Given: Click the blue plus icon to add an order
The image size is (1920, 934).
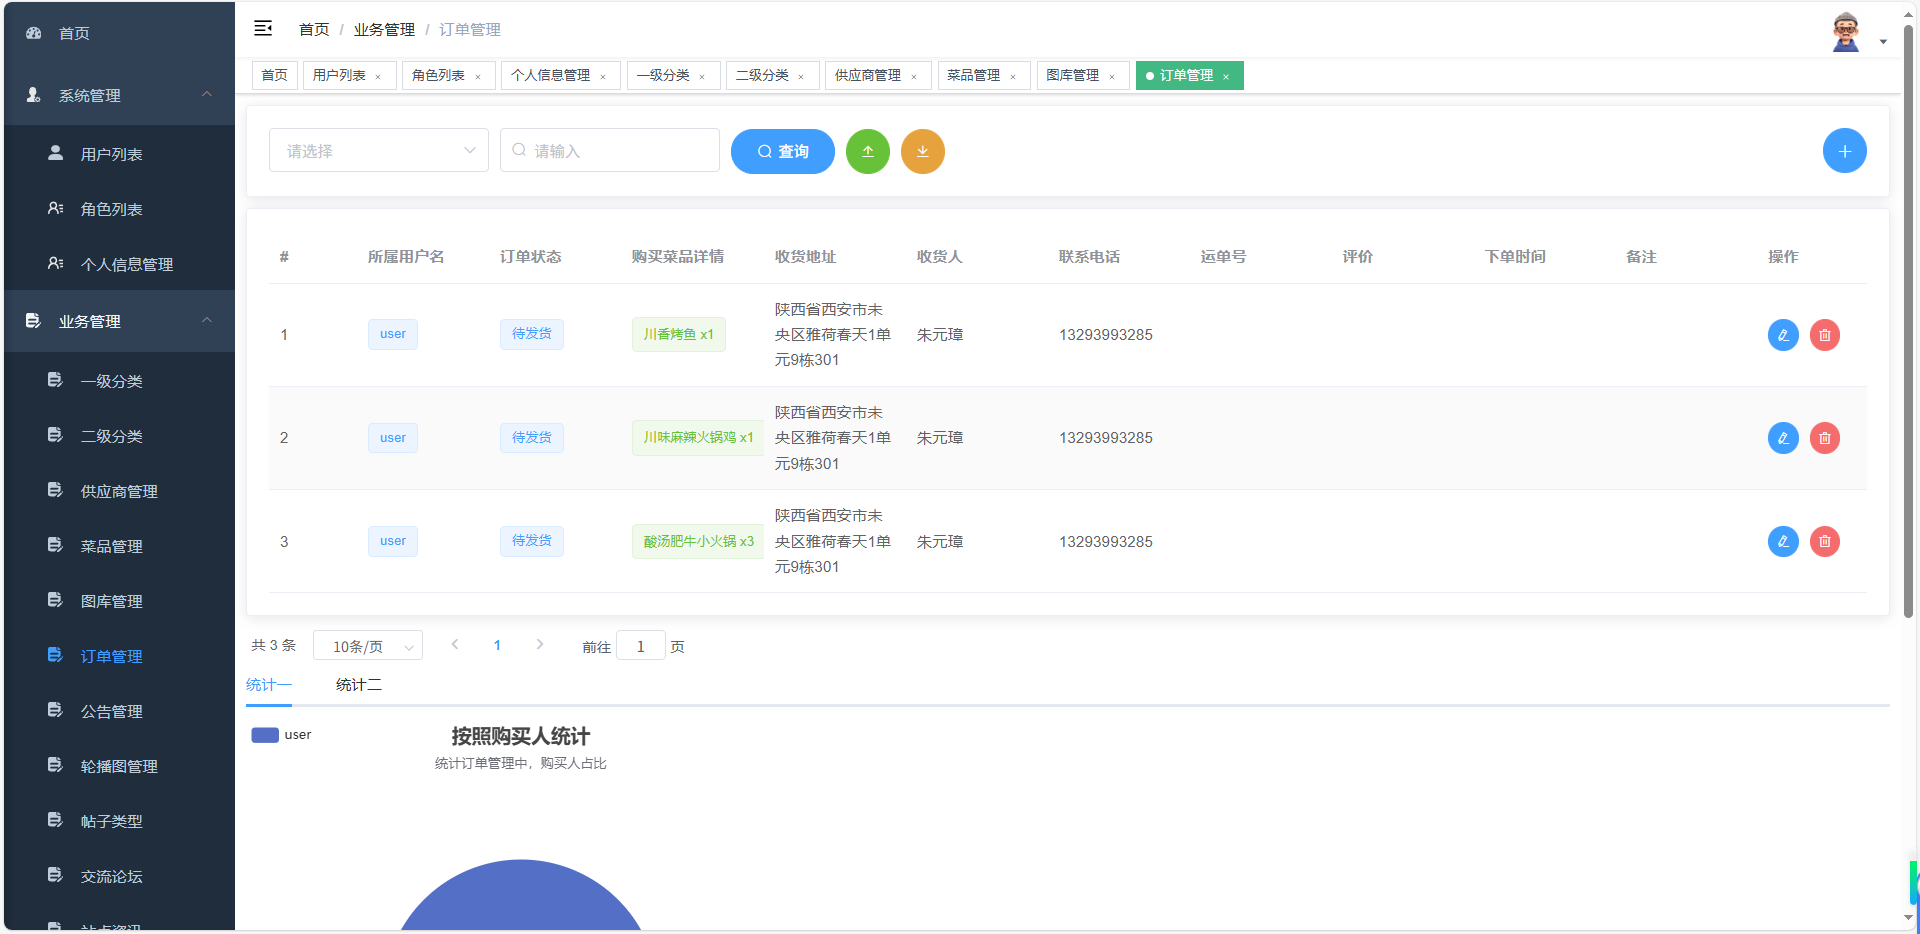Looking at the screenshot, I should (1845, 150).
